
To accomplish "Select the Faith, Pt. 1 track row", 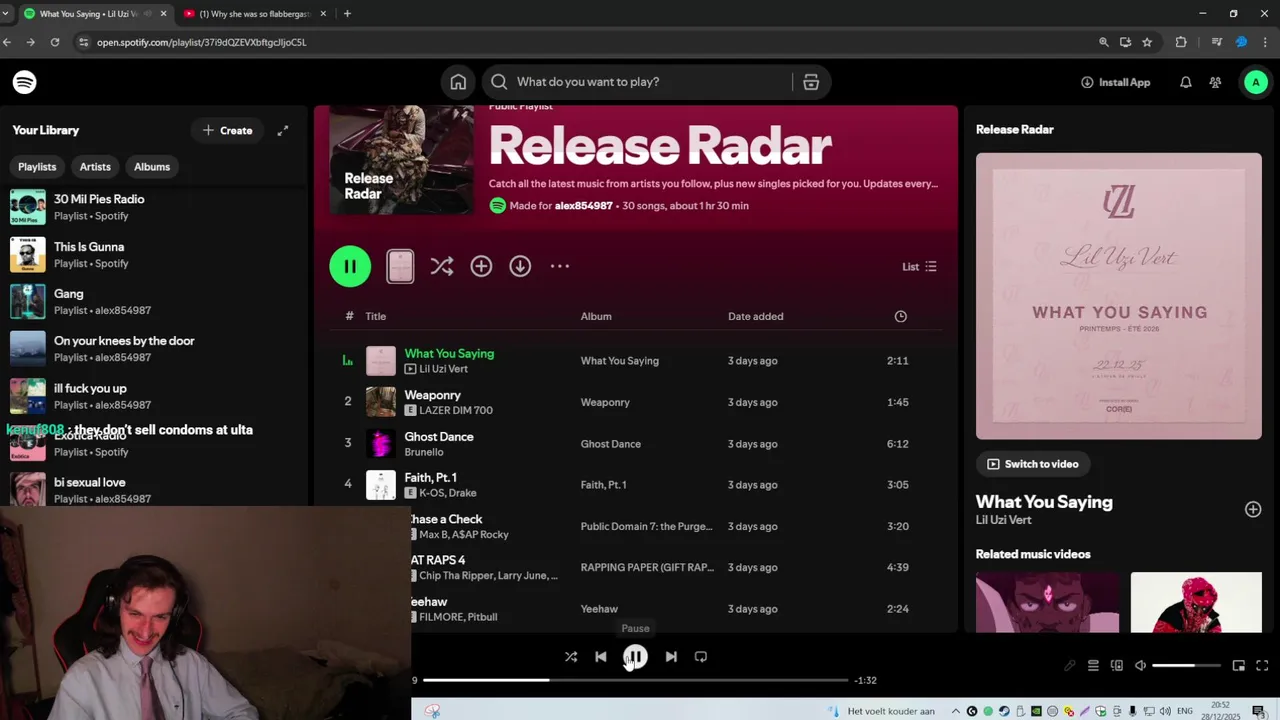I will [x=636, y=485].
